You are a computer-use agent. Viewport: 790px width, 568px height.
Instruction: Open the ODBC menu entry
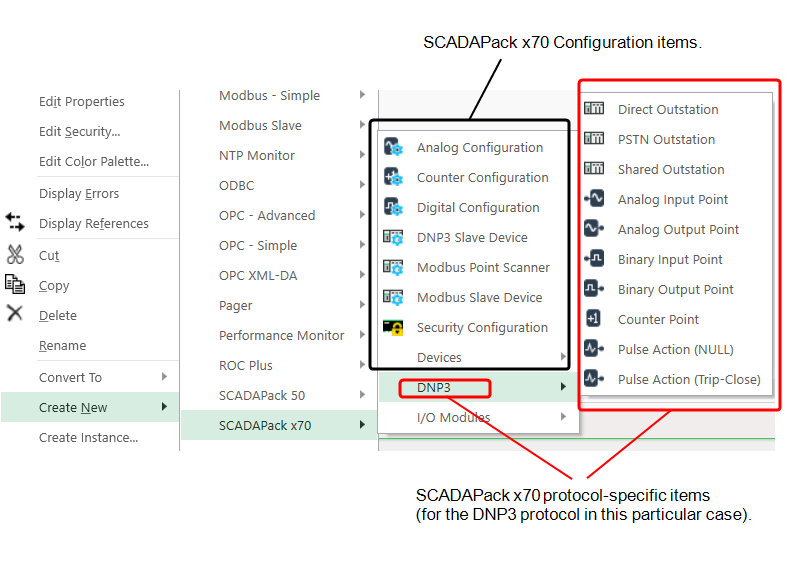click(237, 185)
